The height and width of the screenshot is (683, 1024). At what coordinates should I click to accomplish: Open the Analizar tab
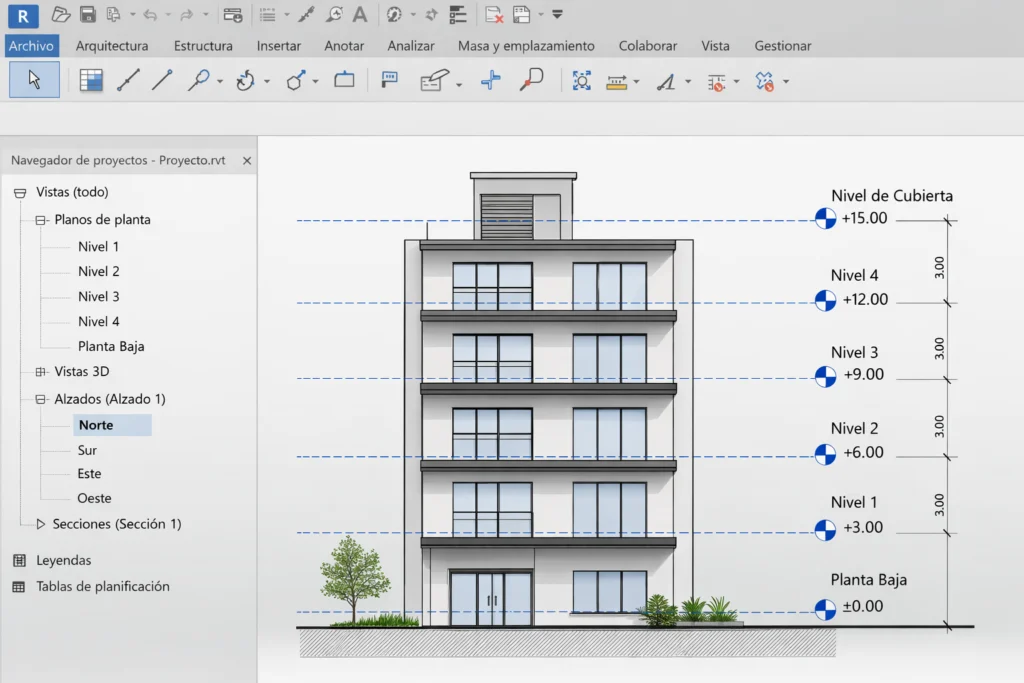[x=411, y=45]
